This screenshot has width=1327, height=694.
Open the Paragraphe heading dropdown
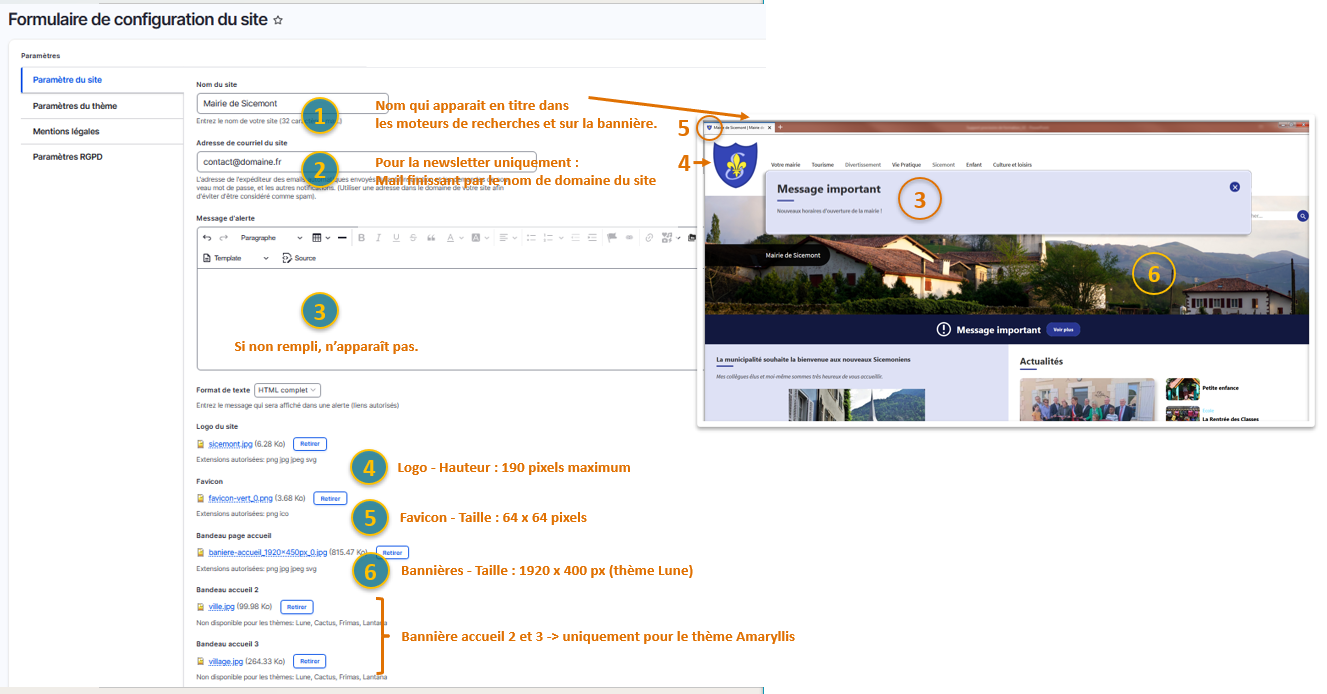[x=271, y=238]
